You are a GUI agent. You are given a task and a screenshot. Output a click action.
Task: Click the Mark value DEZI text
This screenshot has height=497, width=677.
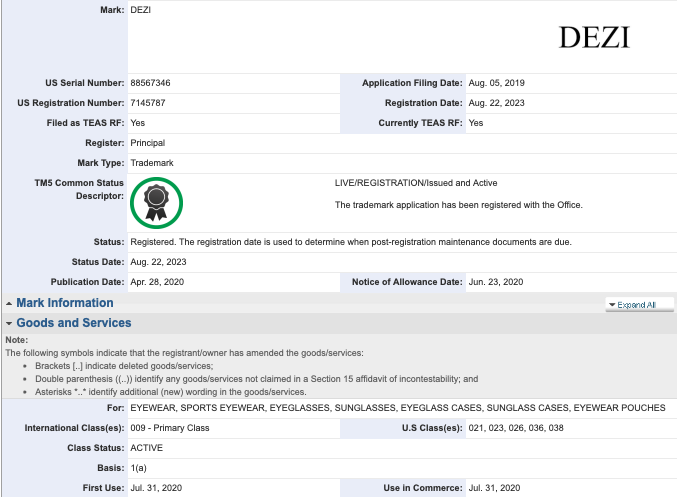tap(140, 10)
